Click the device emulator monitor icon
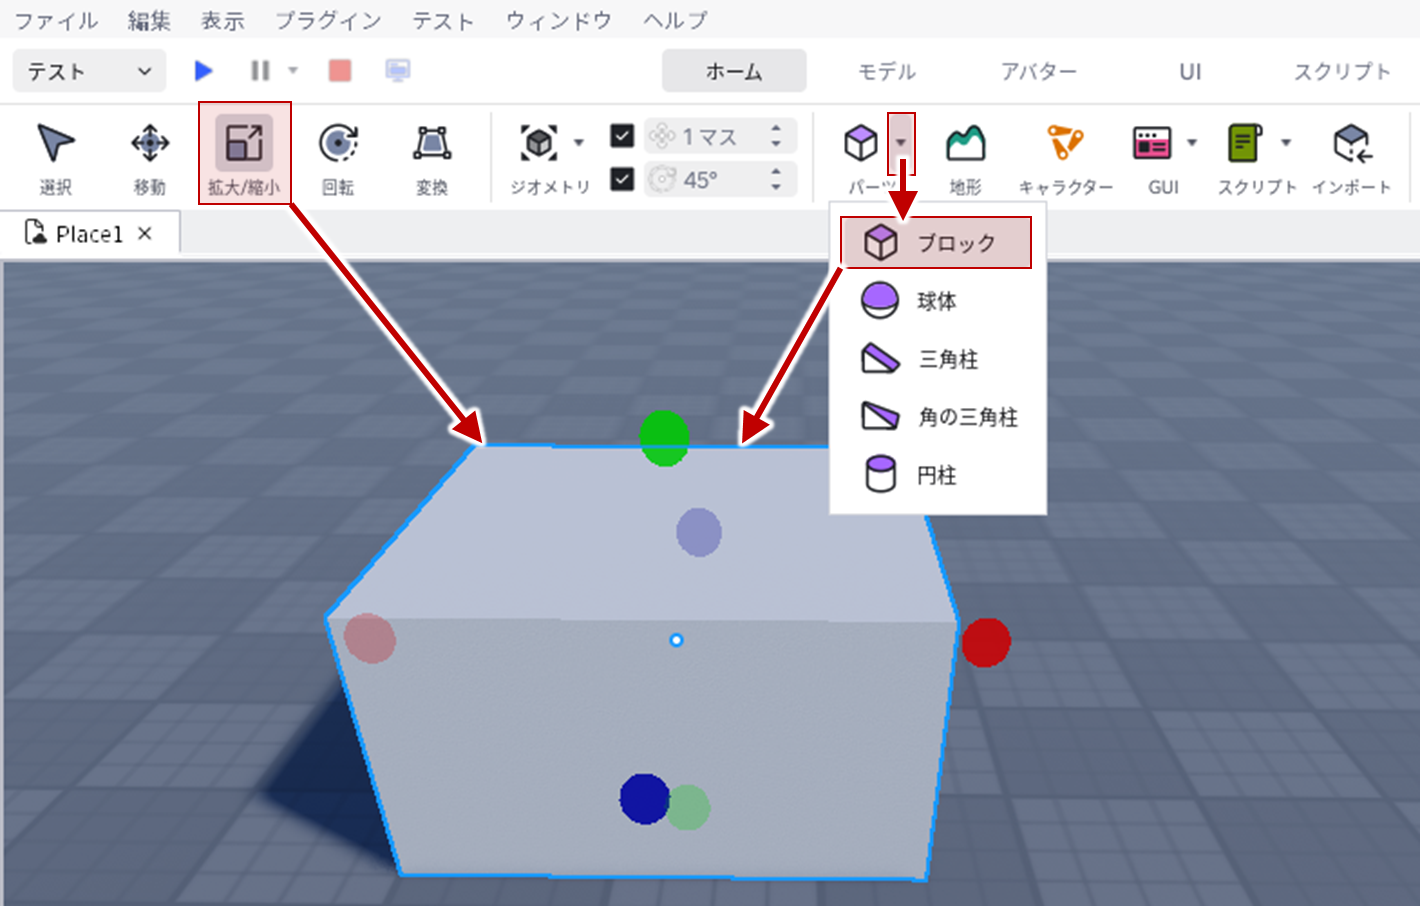This screenshot has width=1420, height=906. 398,70
